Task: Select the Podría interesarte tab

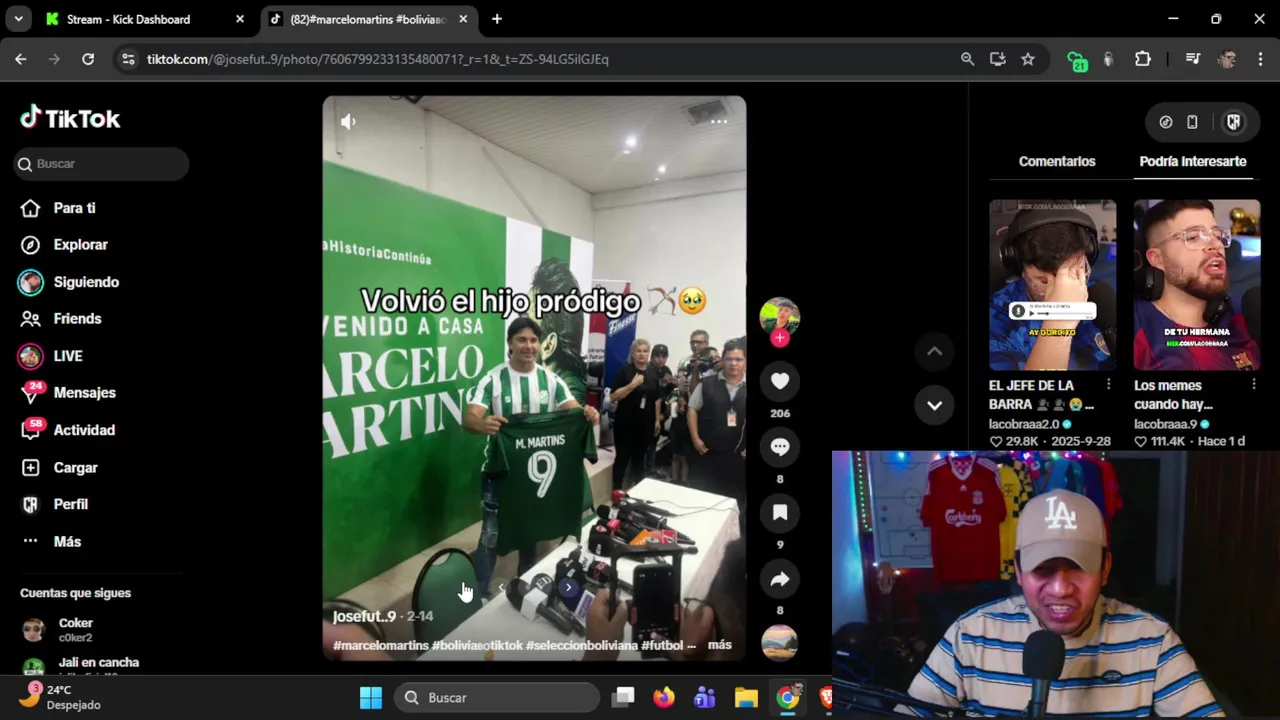Action: [x=1193, y=161]
